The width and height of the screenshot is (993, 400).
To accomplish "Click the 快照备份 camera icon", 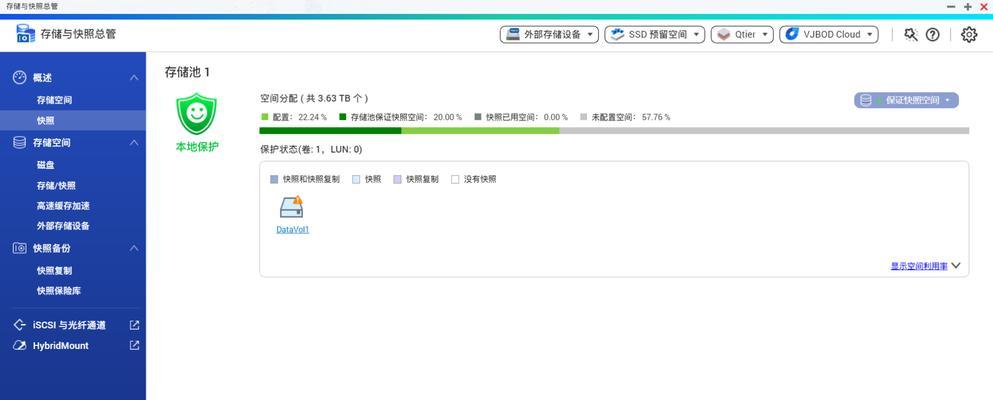I will (x=20, y=249).
